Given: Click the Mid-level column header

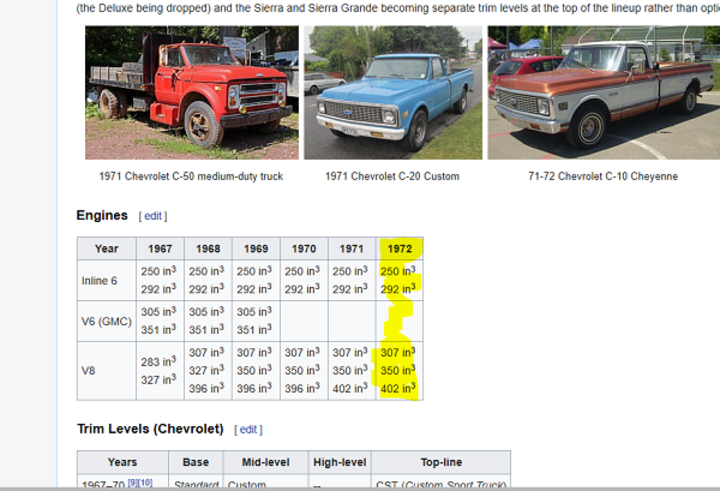Looking at the screenshot, I should [x=265, y=463].
